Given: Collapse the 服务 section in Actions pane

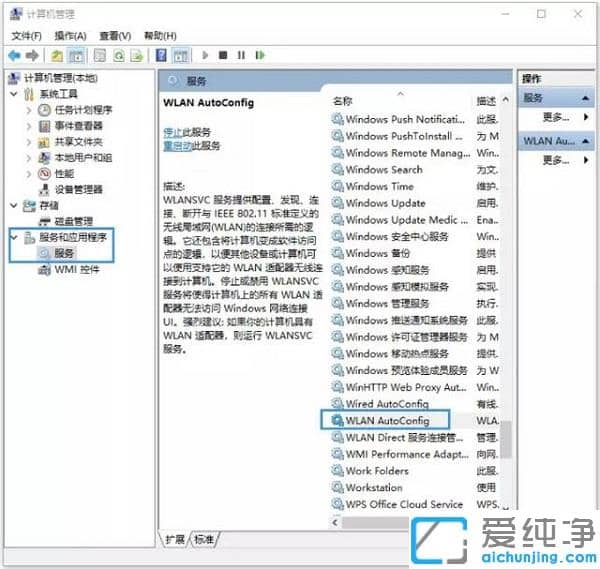Looking at the screenshot, I should point(585,98).
